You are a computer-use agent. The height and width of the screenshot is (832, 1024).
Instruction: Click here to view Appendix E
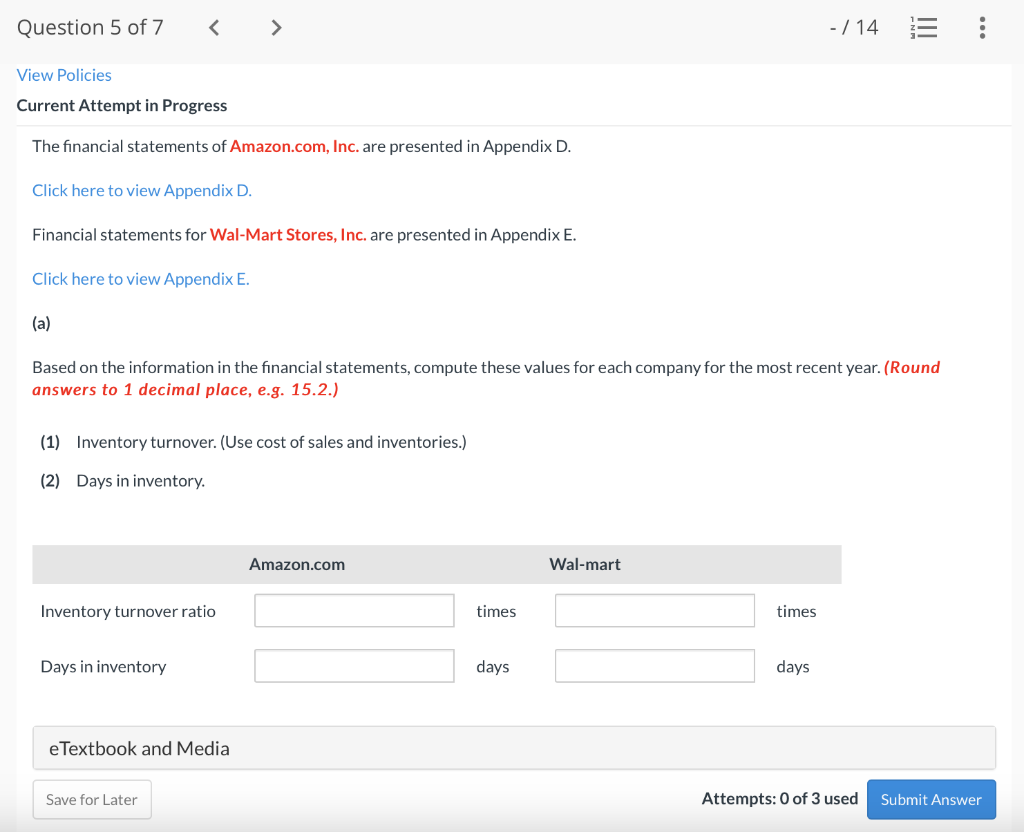pyautogui.click(x=140, y=279)
